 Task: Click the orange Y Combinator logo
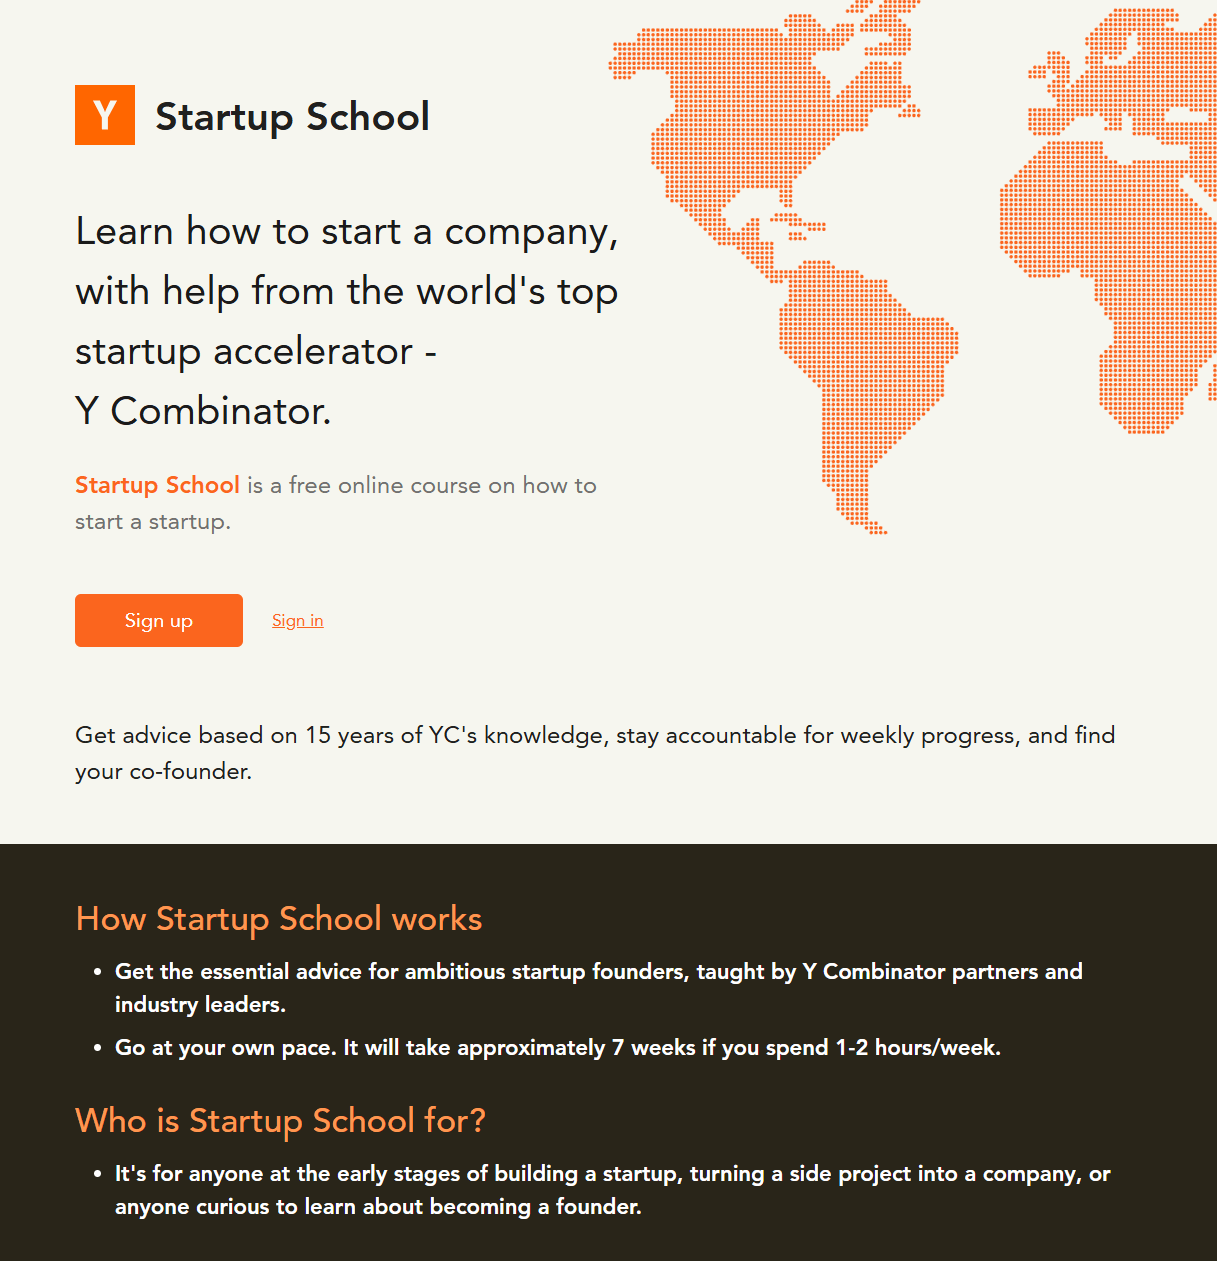(x=105, y=115)
